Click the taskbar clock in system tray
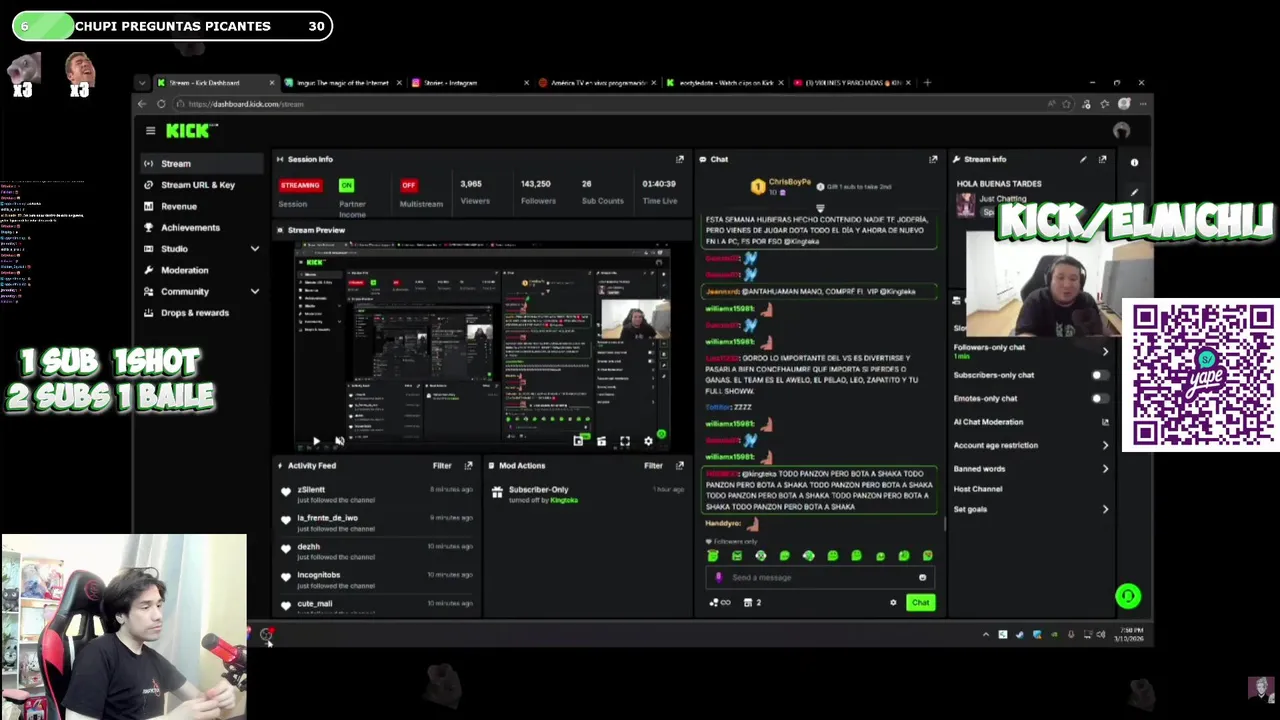1280x720 pixels. coord(1131,634)
